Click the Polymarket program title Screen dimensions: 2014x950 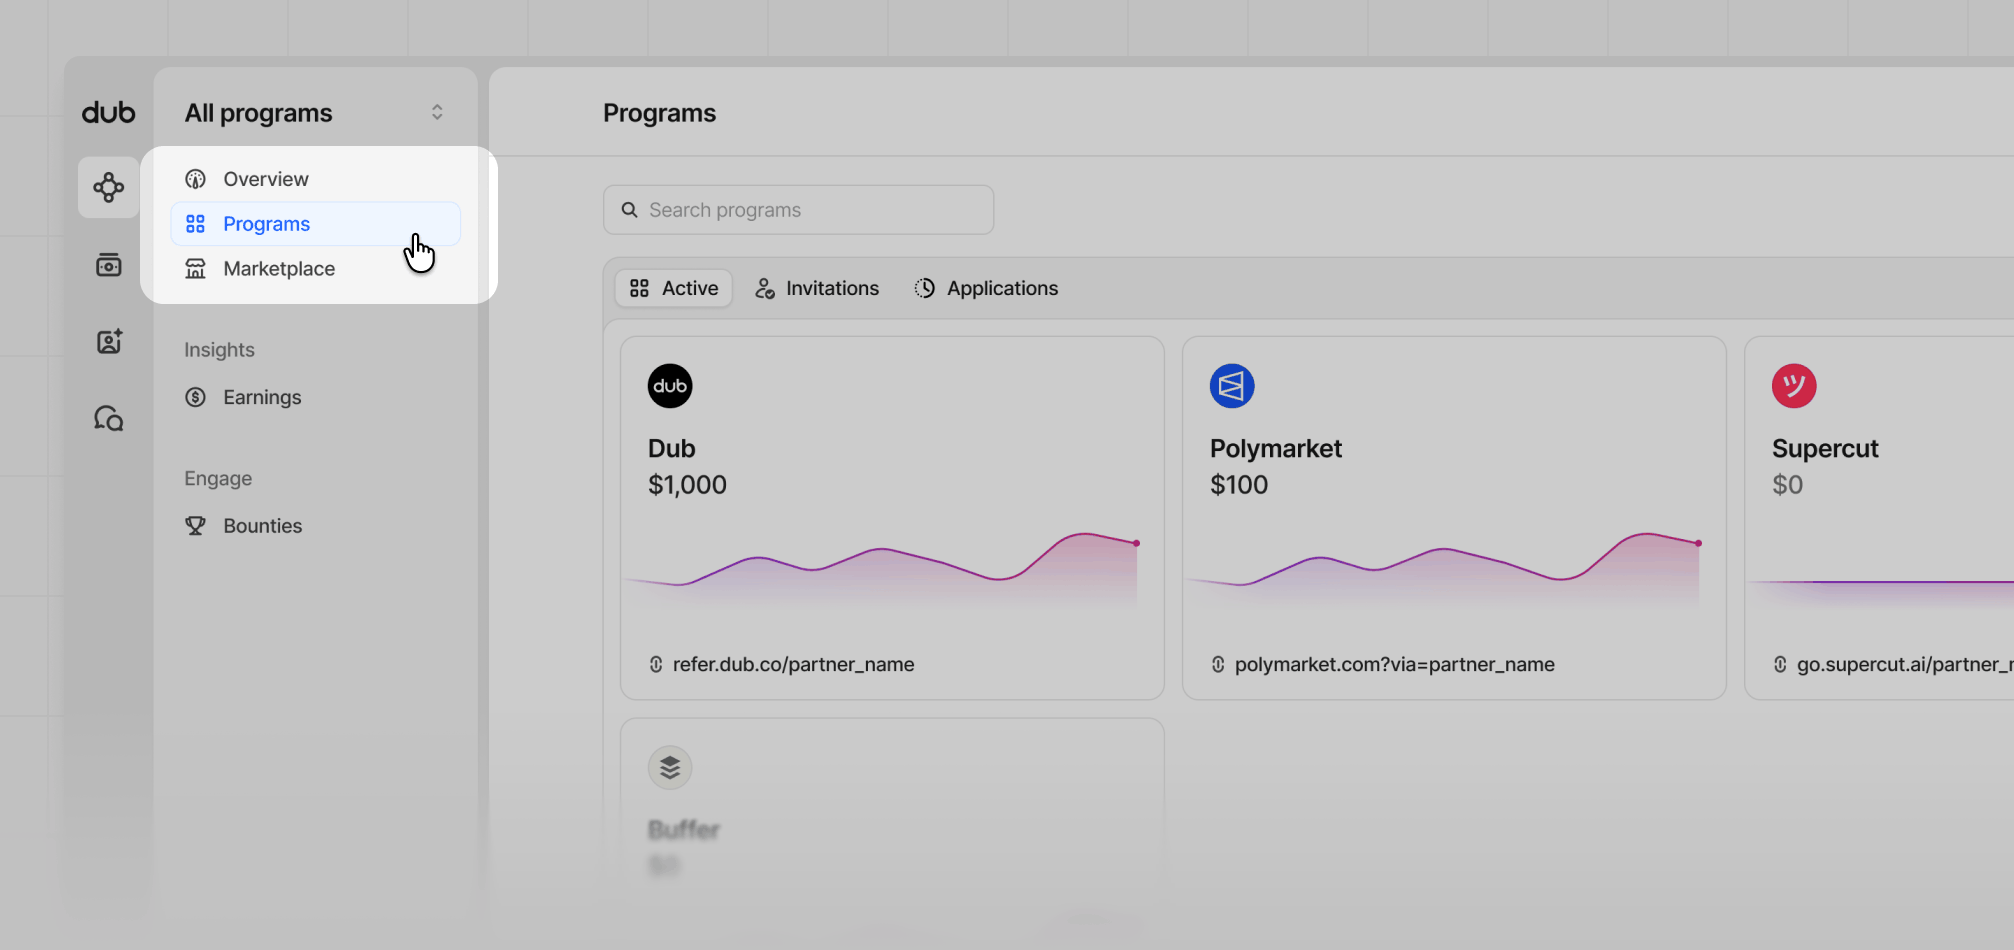point(1276,449)
